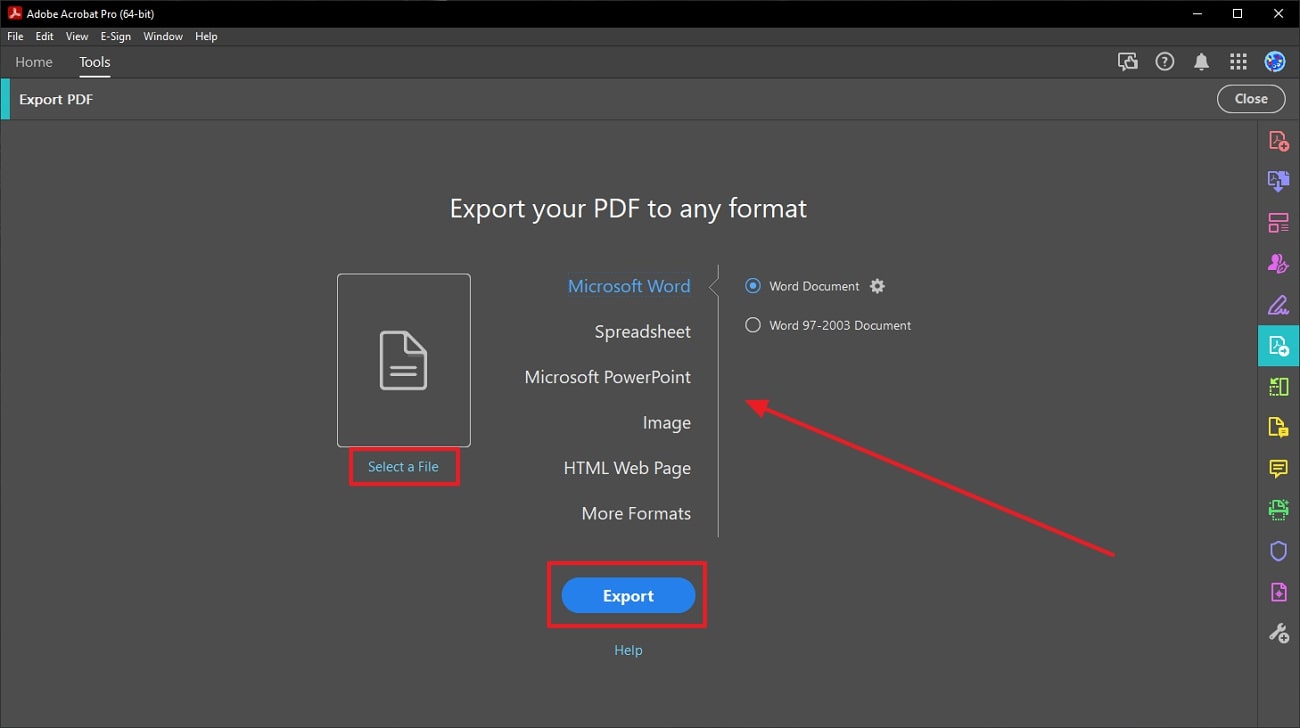Open the Protect shield tool in sidebar
Image resolution: width=1300 pixels, height=728 pixels.
1278,551
